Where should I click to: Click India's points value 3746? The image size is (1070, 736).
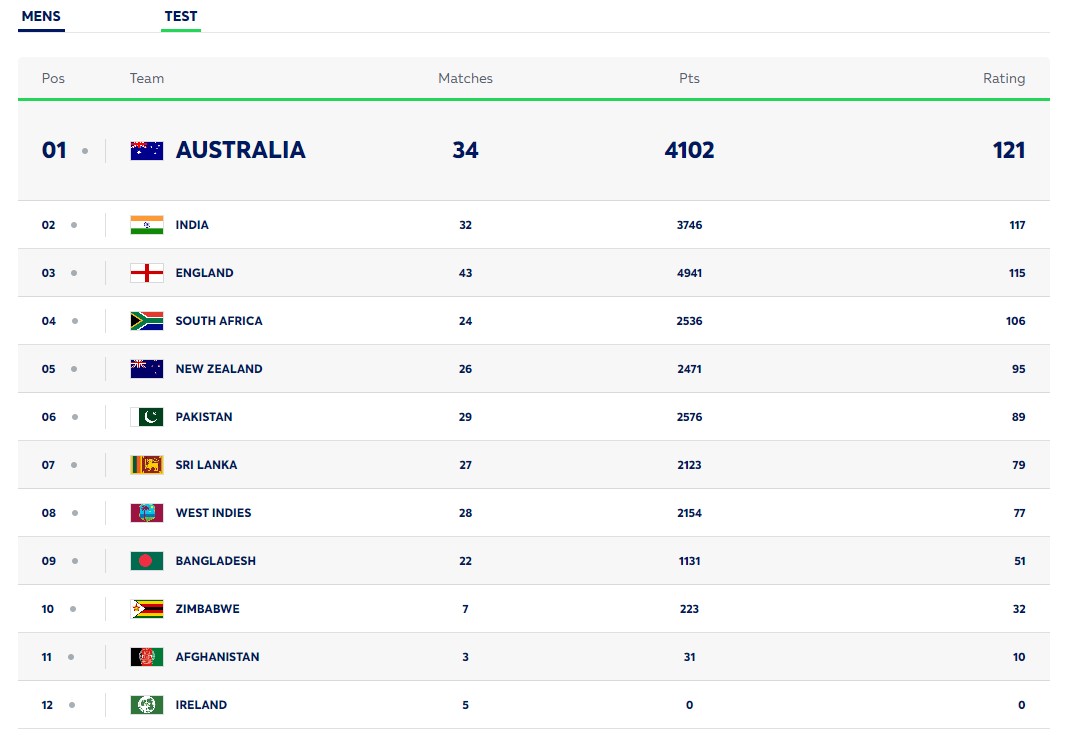689,225
